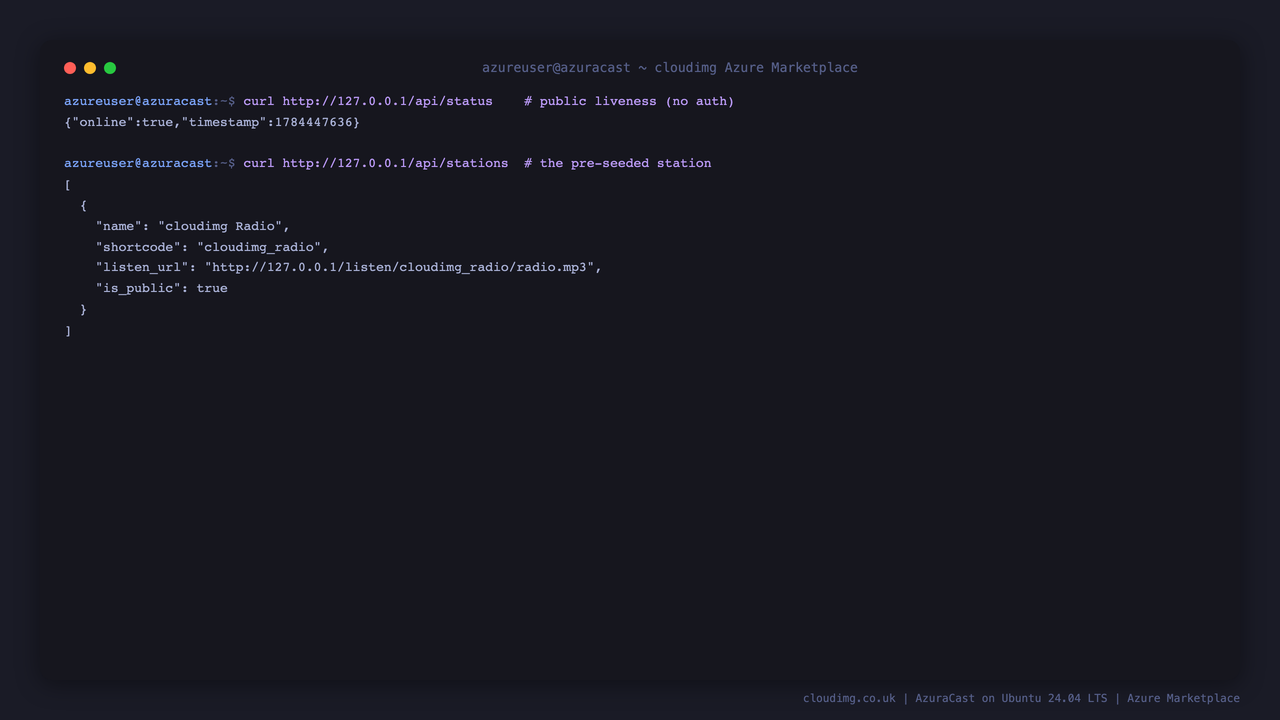Click the opening square bracket line
The height and width of the screenshot is (720, 1280).
click(x=68, y=185)
